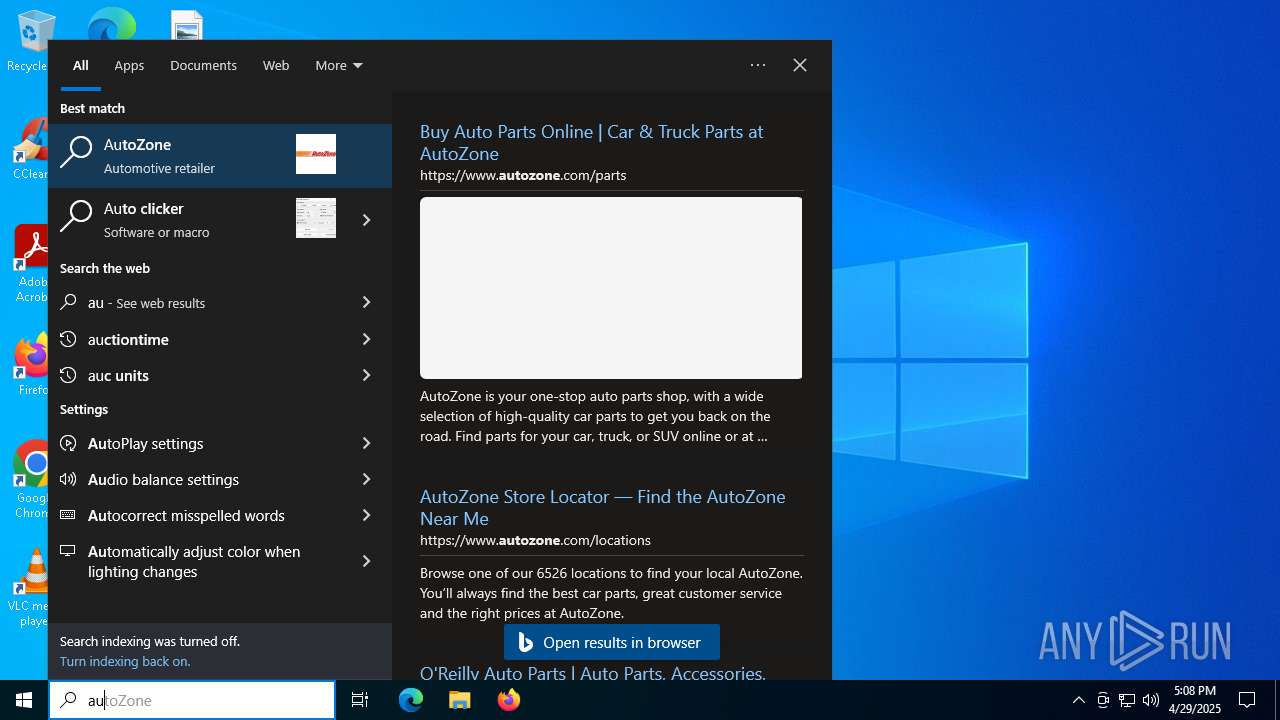Screen dimensions: 1280x720
Task: Close the search panel
Action: click(800, 65)
